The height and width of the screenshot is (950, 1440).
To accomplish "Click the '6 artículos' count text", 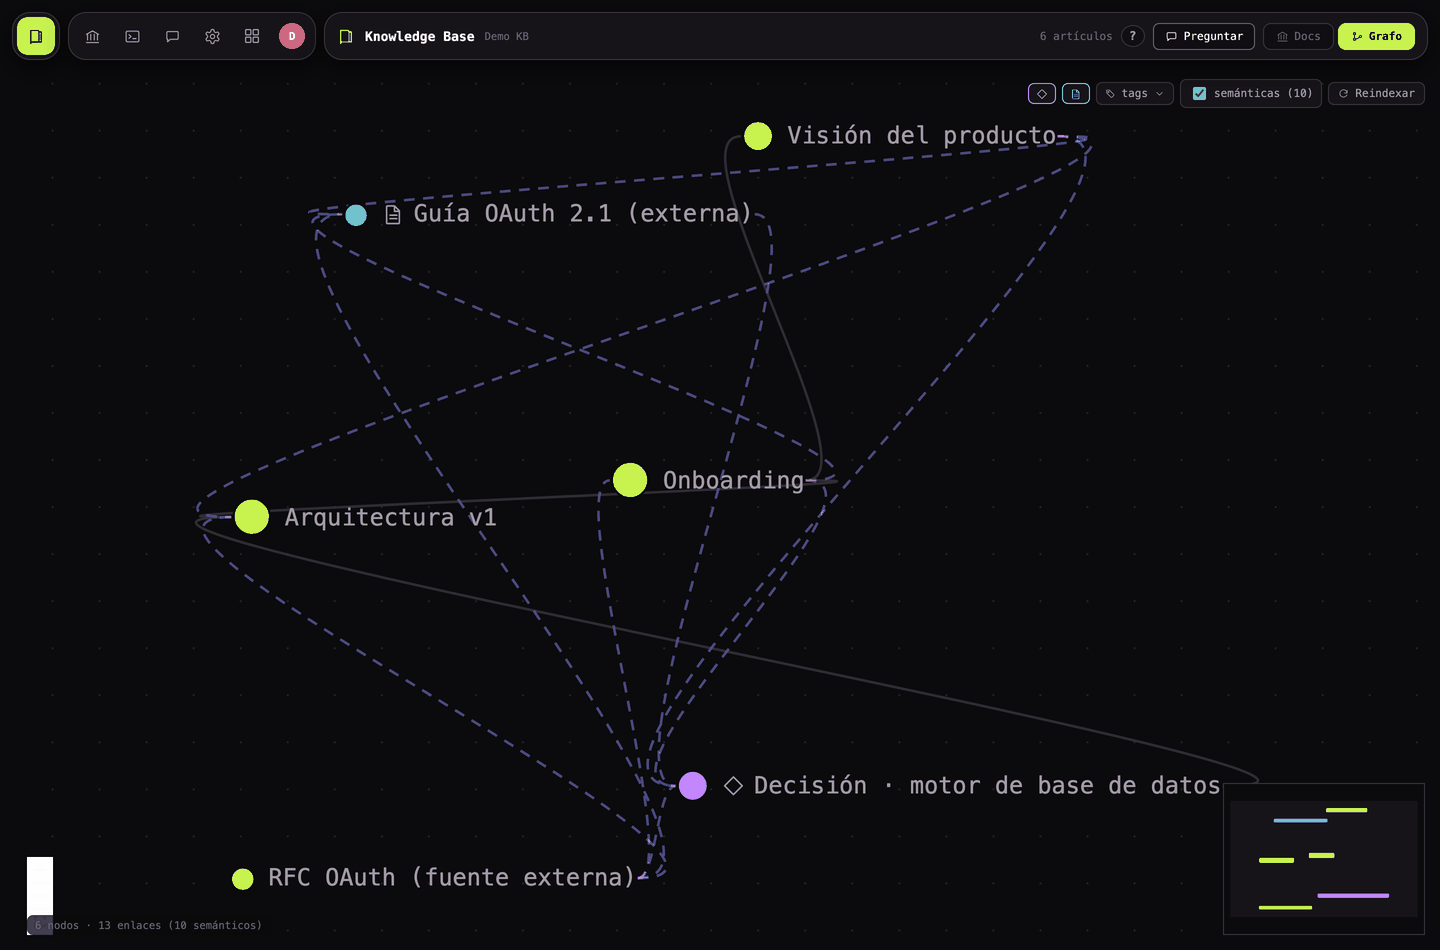I will pos(1076,36).
